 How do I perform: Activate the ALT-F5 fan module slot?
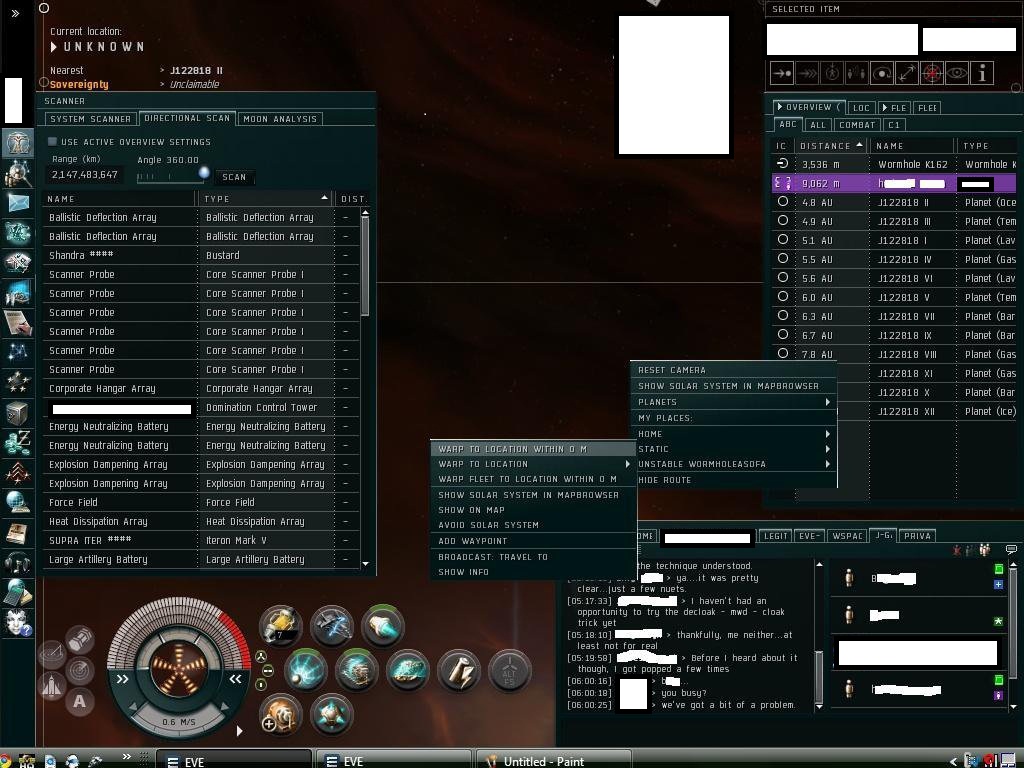point(509,671)
